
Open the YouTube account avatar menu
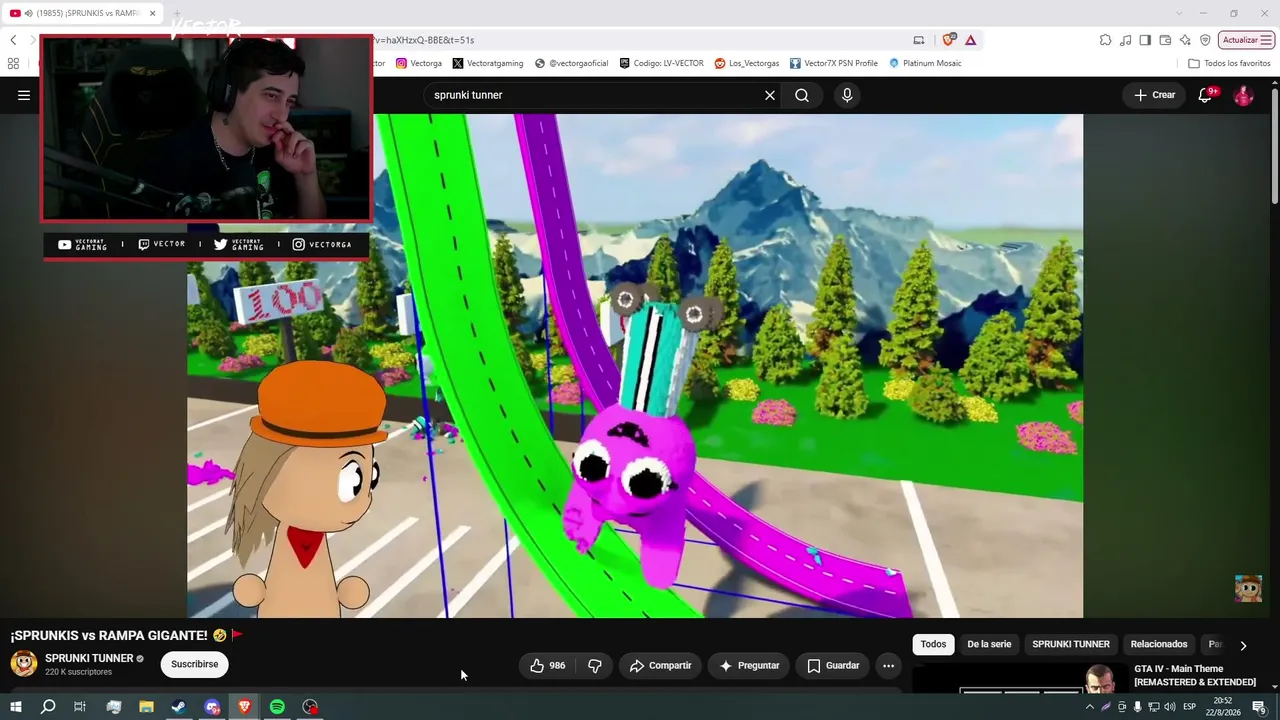coord(1244,95)
